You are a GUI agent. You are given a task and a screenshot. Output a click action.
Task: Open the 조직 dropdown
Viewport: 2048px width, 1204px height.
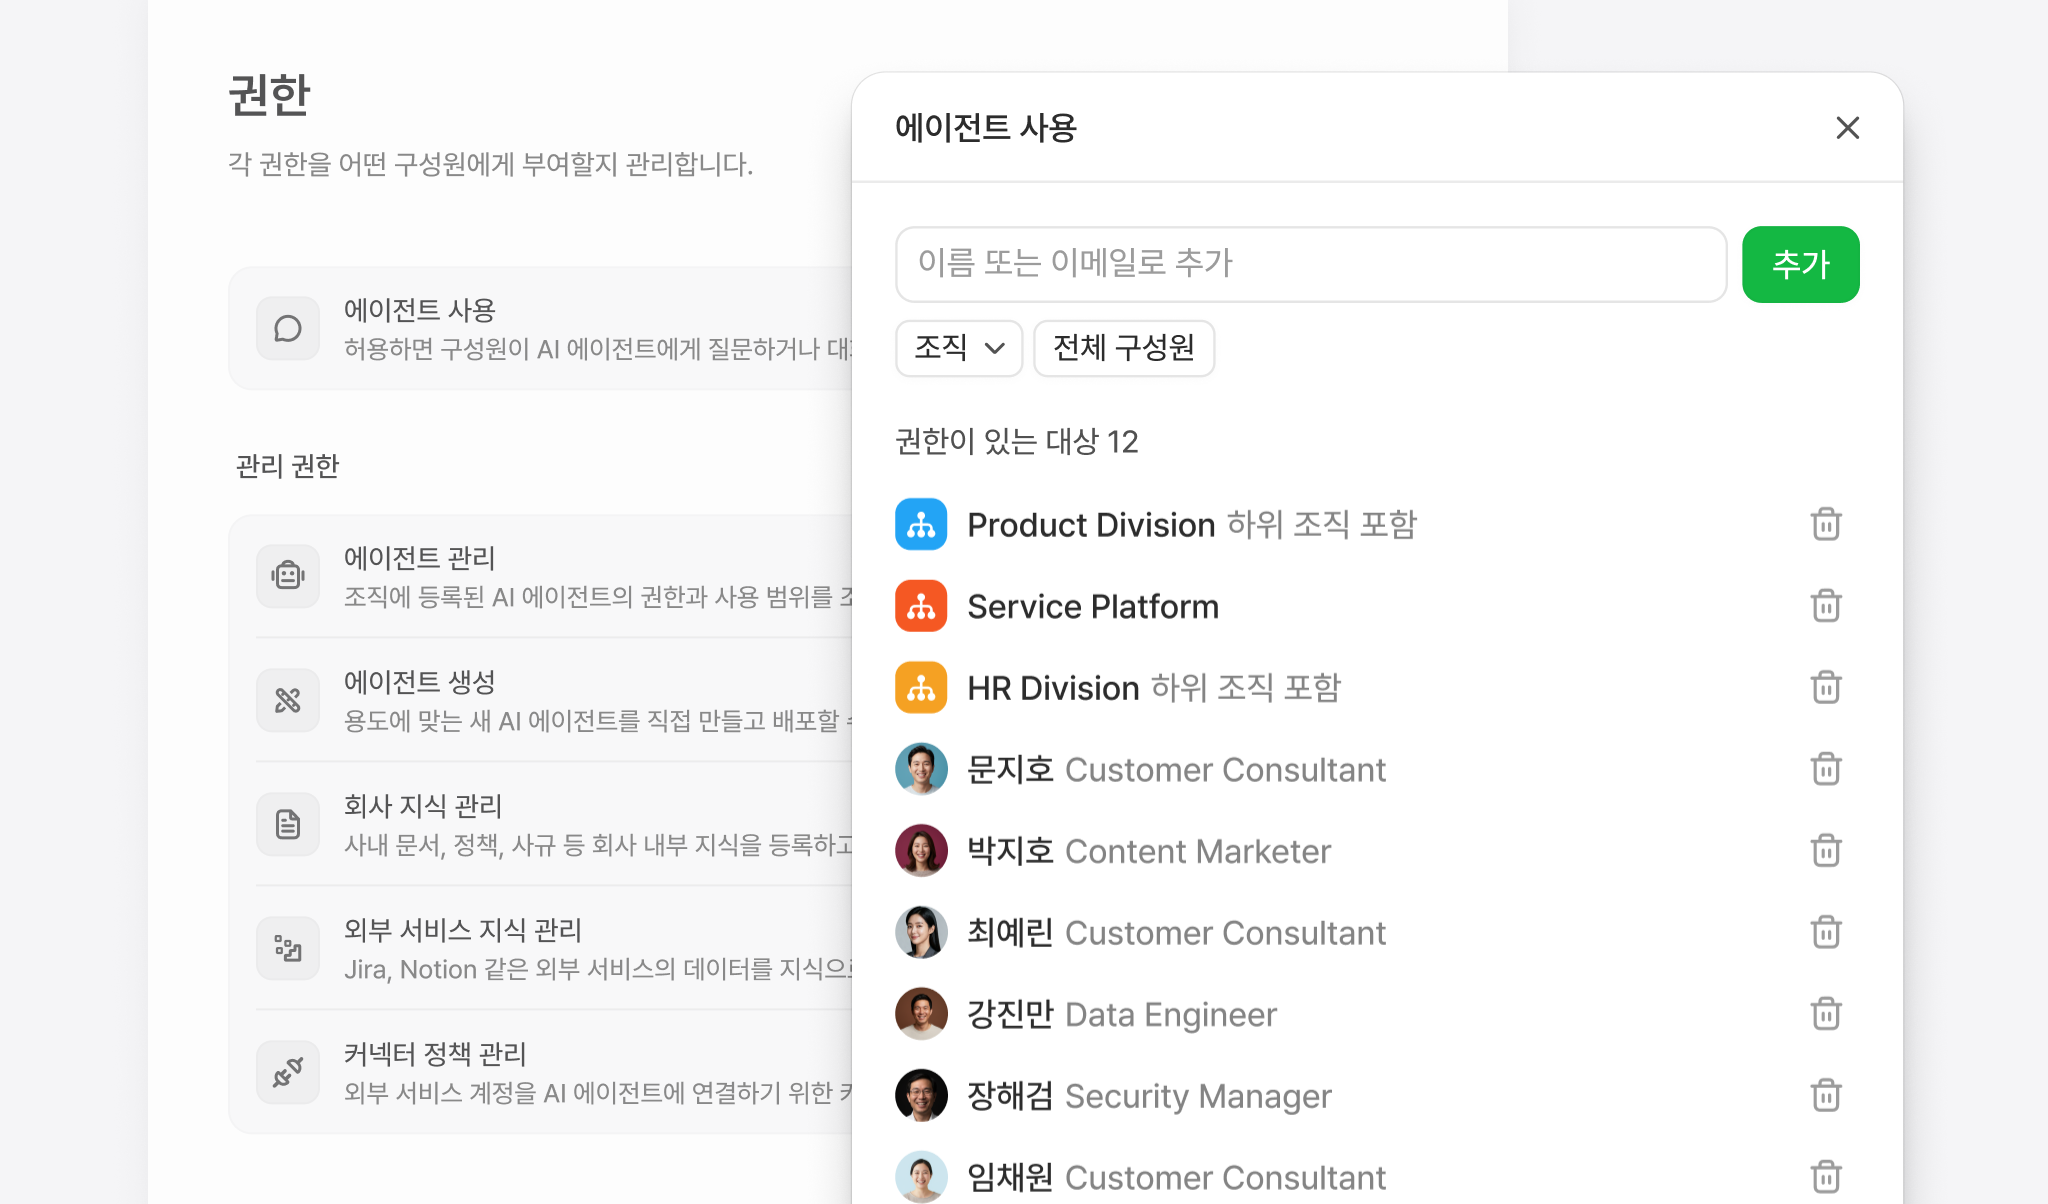(x=959, y=348)
